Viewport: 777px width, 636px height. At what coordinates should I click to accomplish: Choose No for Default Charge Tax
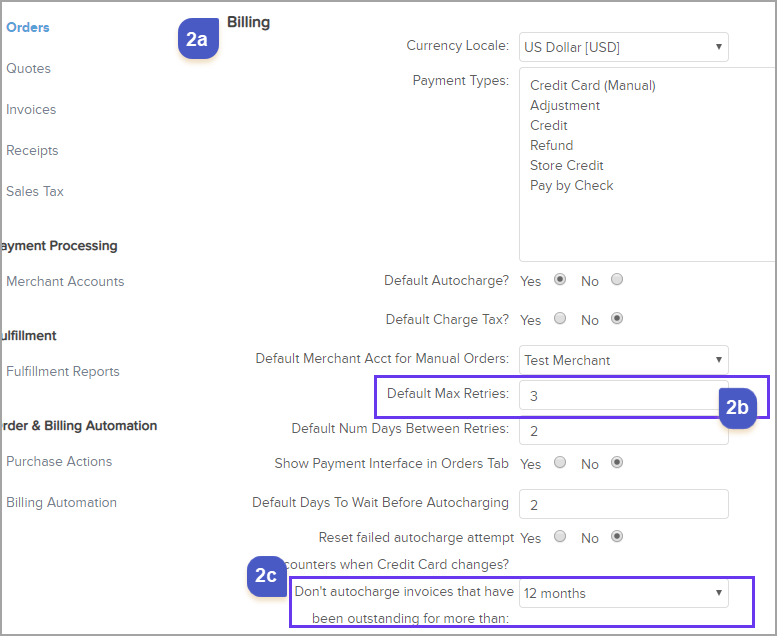(x=617, y=319)
